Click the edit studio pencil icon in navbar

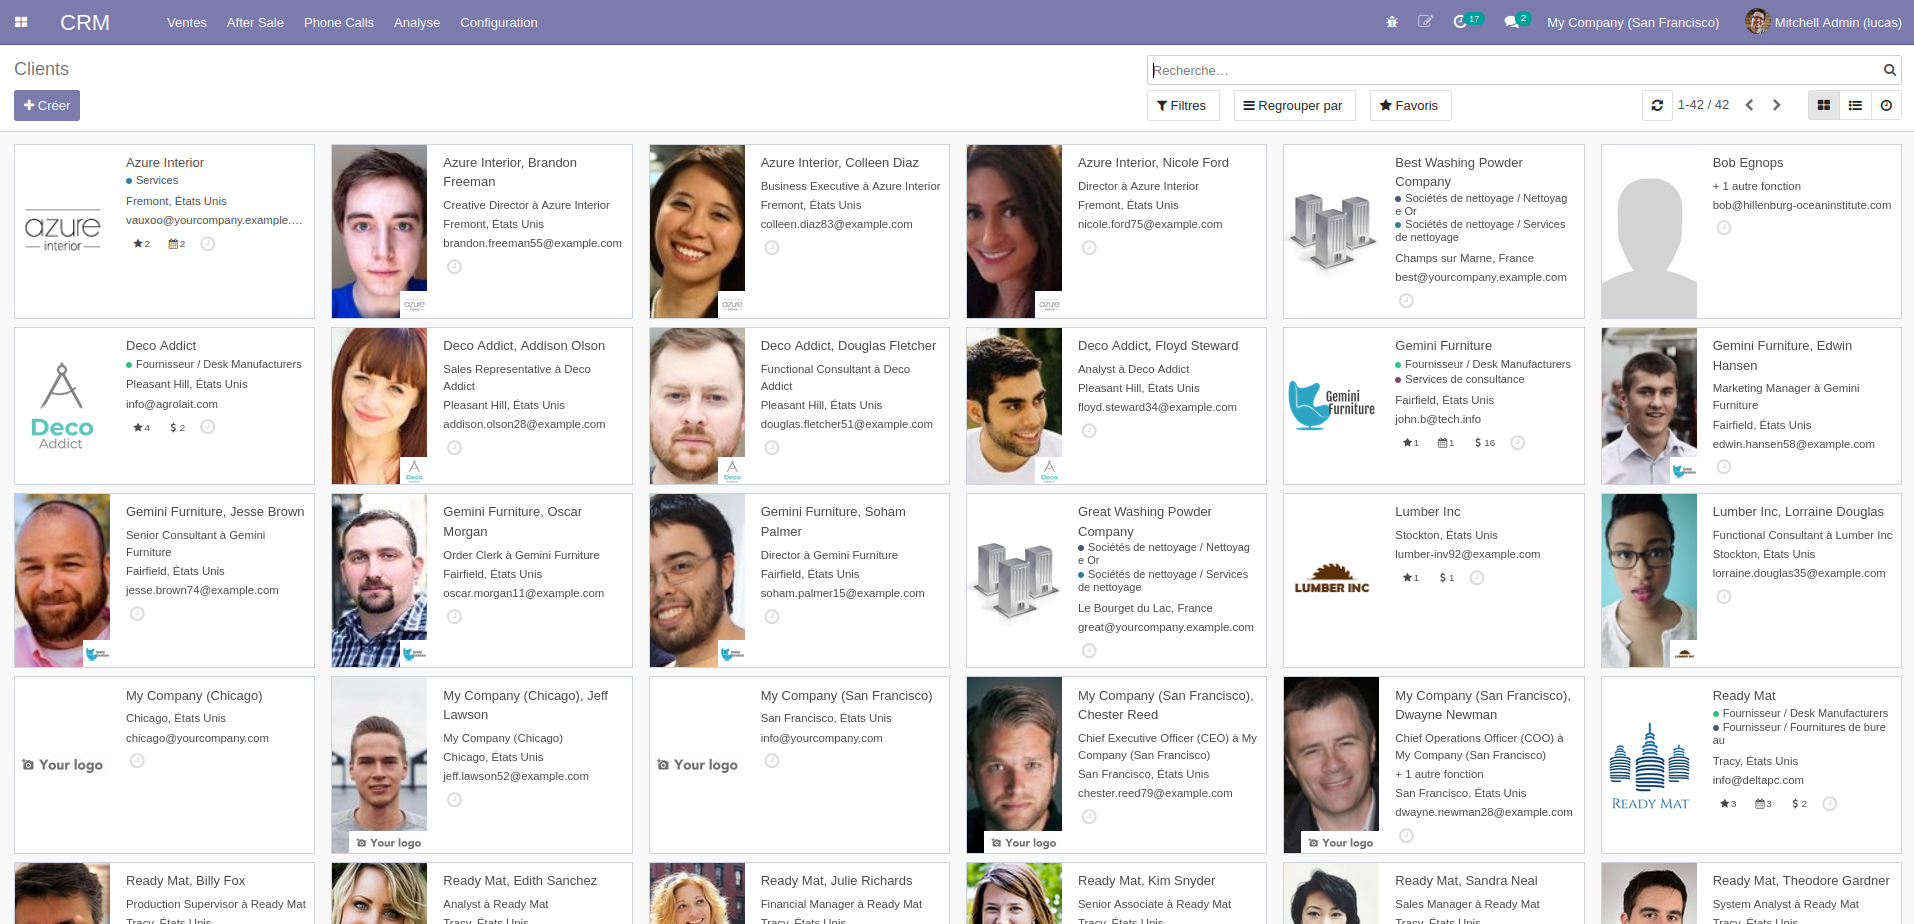[x=1426, y=22]
